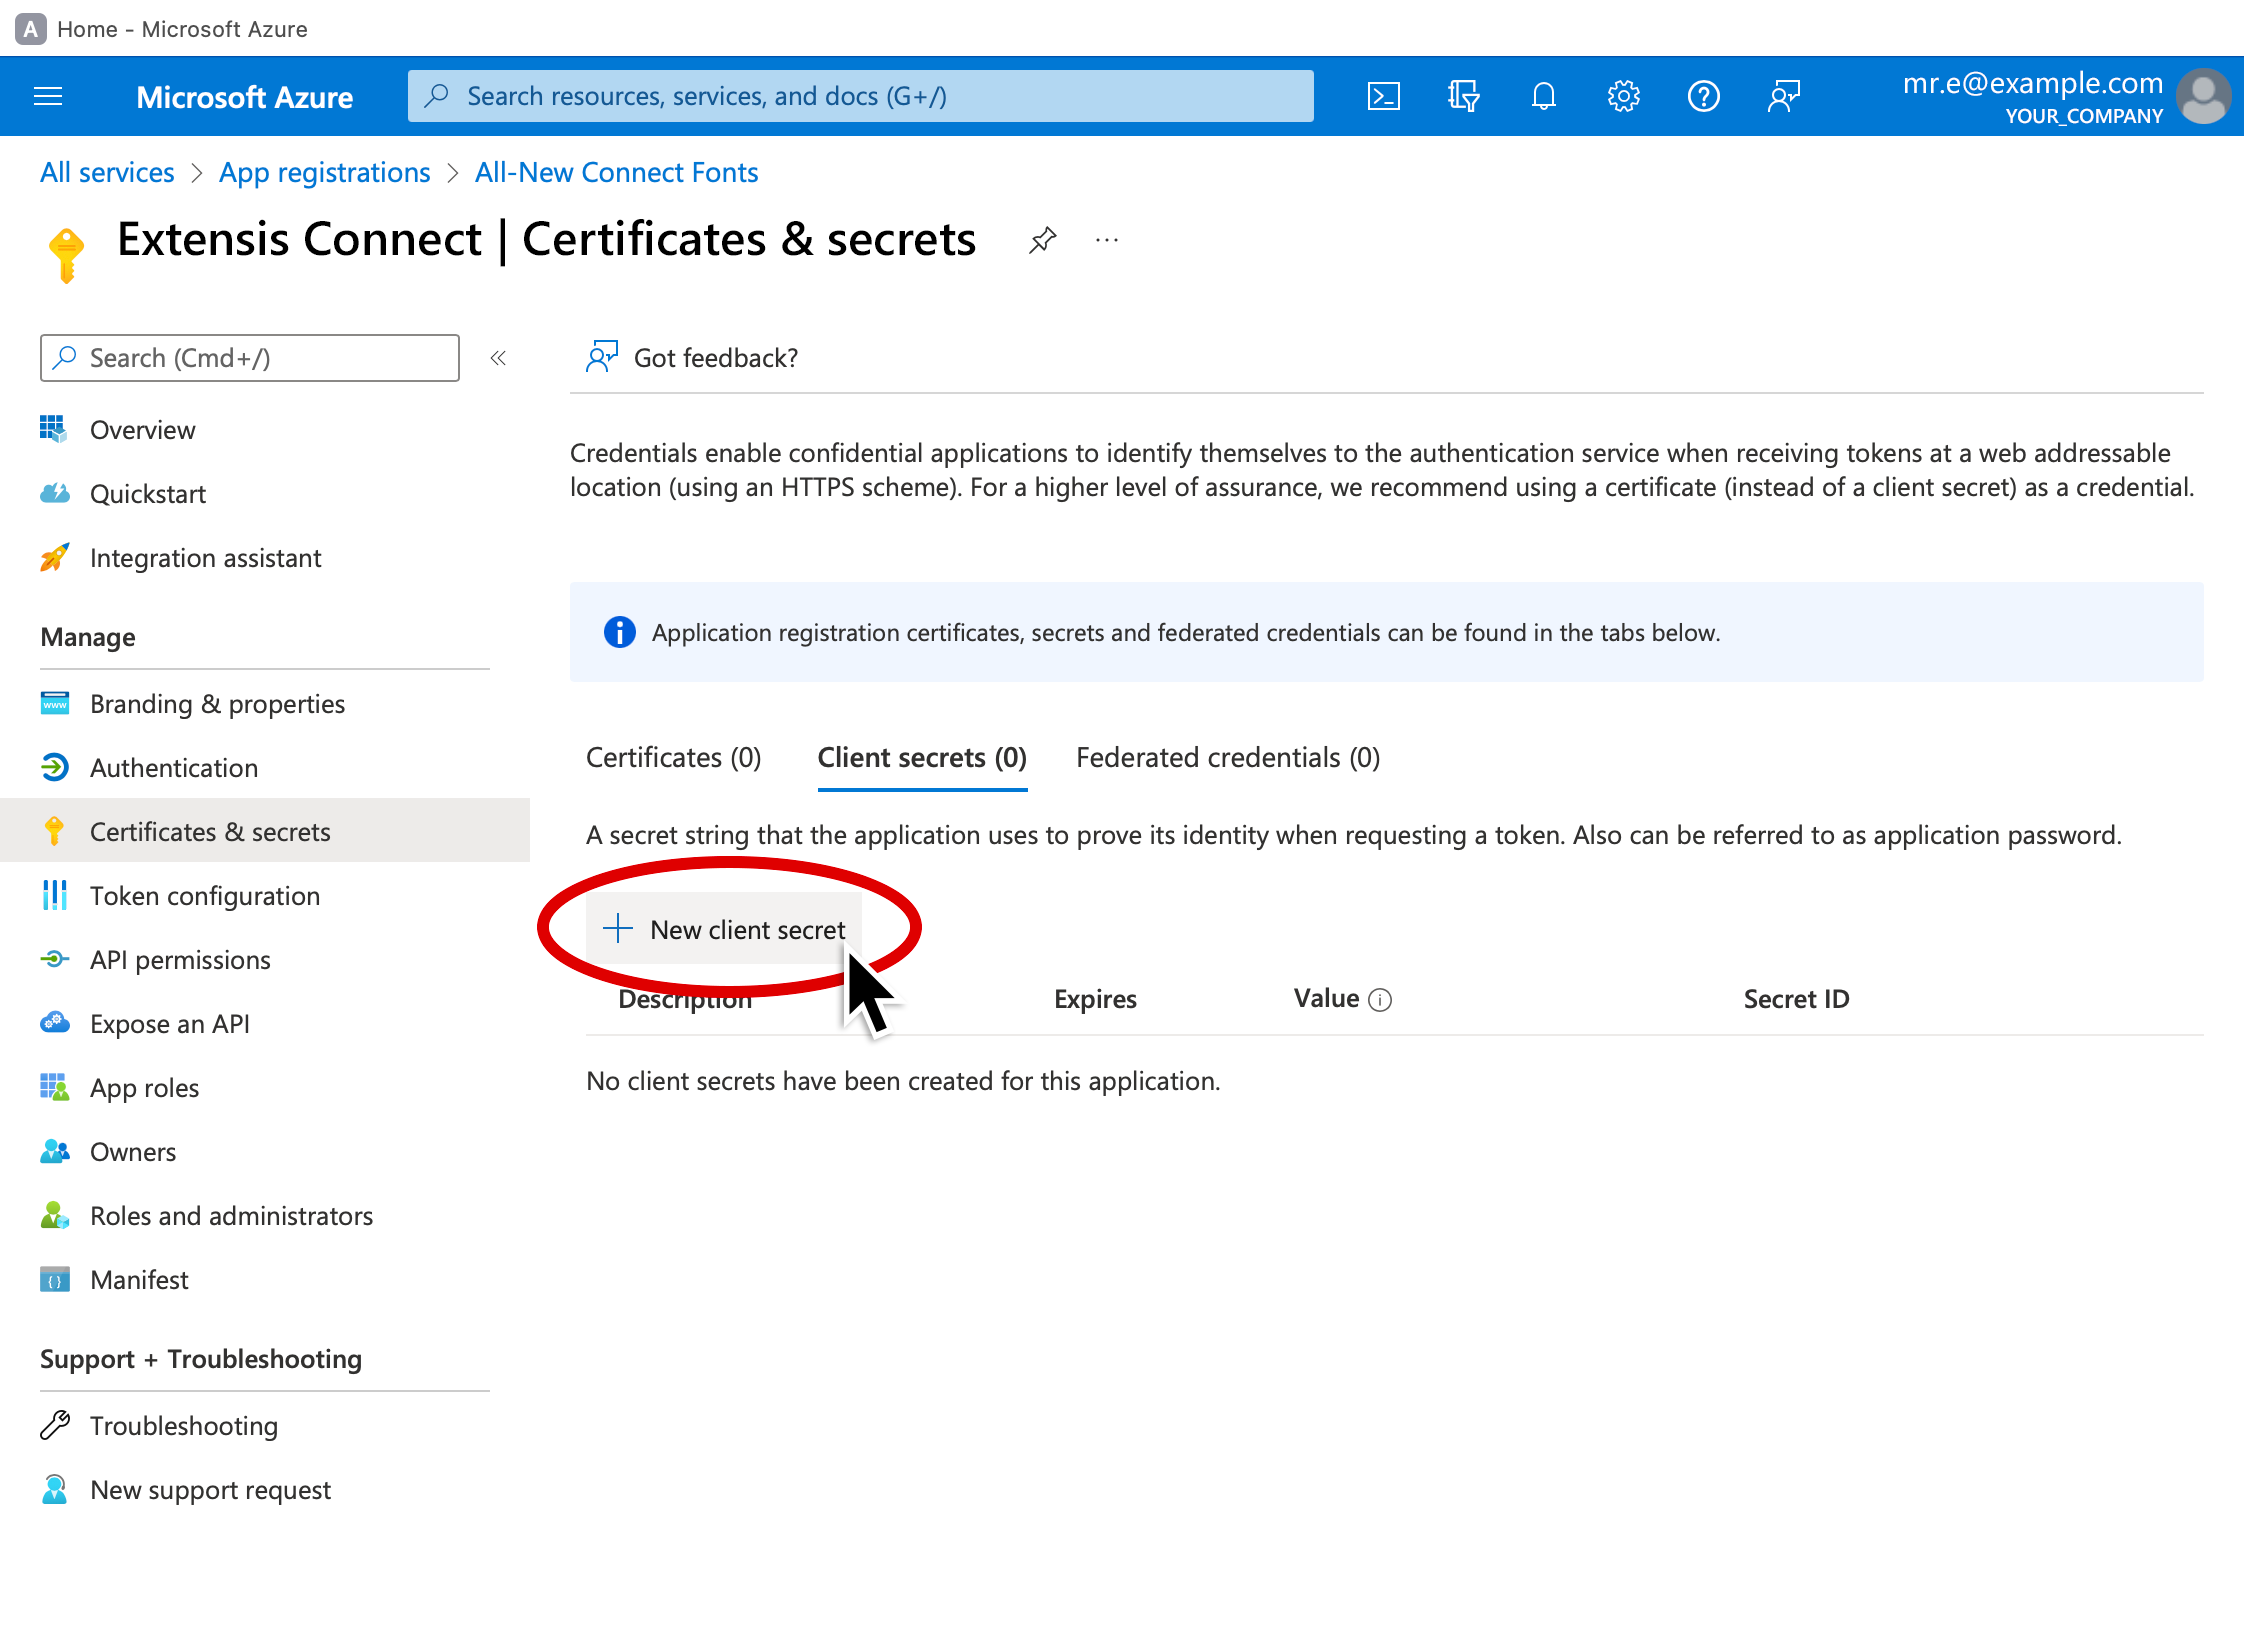Click the Value column info icon
The width and height of the screenshot is (2244, 1626).
(1380, 1000)
